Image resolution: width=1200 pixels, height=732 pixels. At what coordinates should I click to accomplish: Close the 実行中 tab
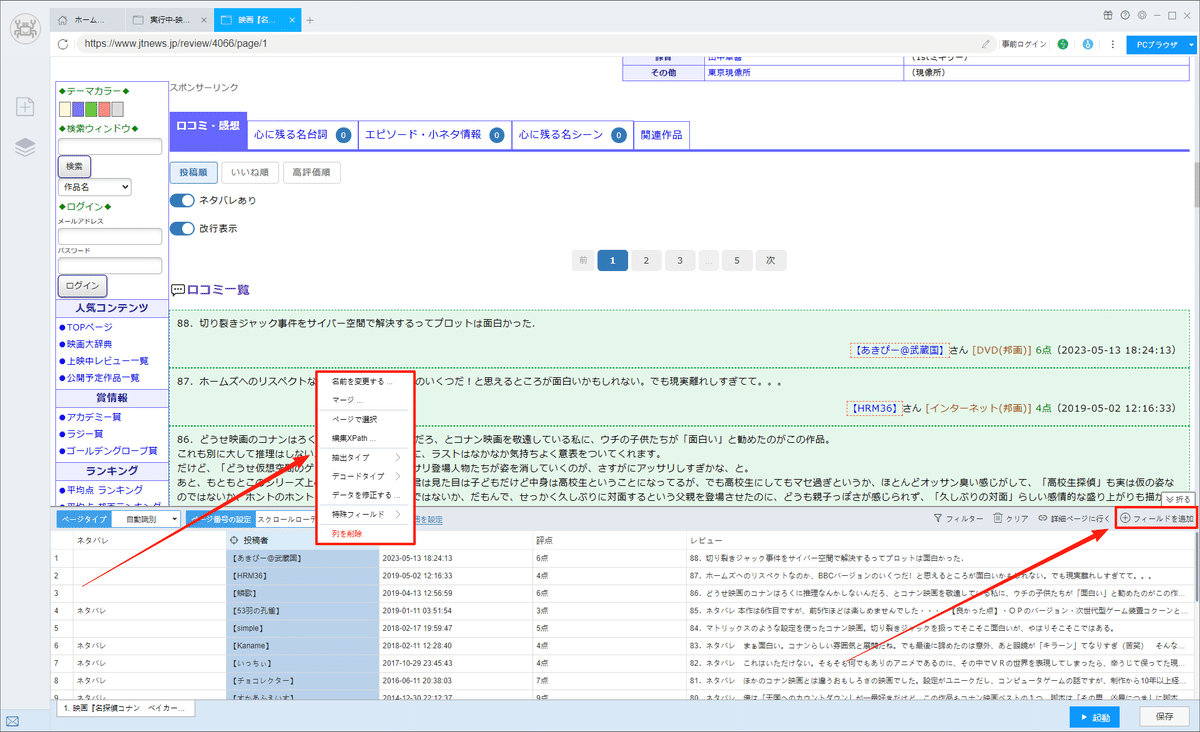click(202, 20)
